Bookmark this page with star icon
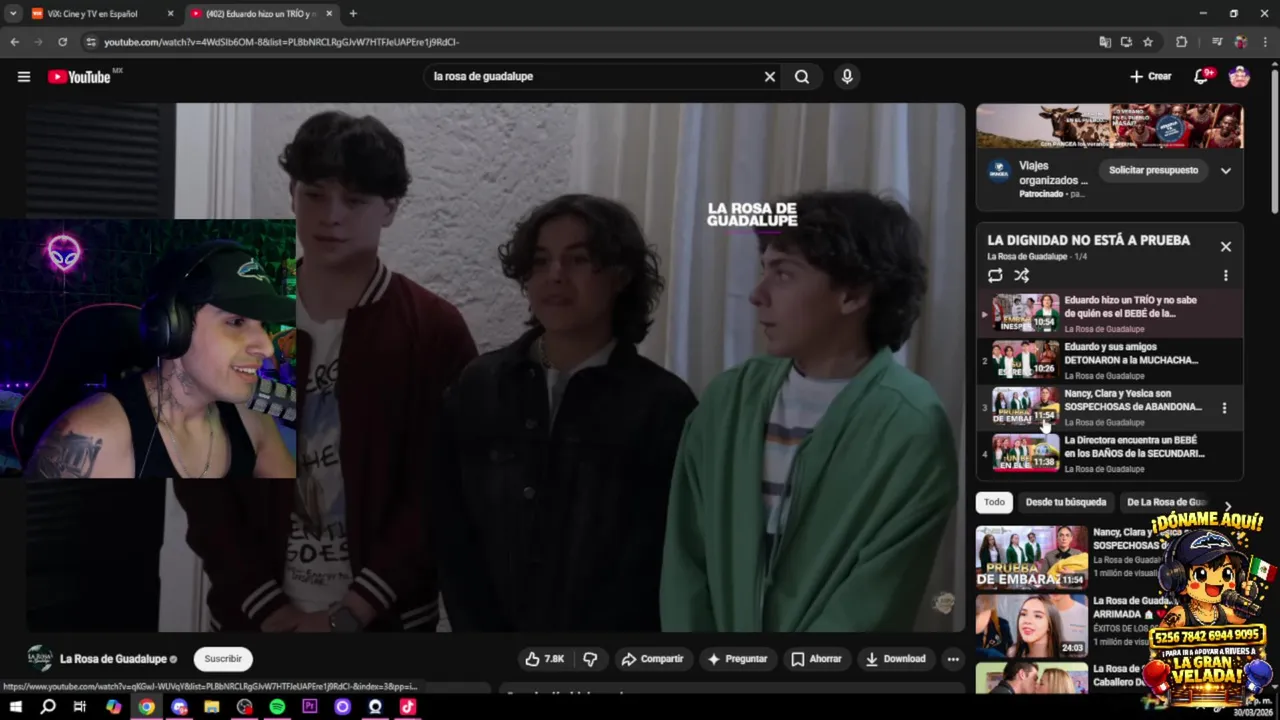This screenshot has height=720, width=1280. [x=1148, y=42]
